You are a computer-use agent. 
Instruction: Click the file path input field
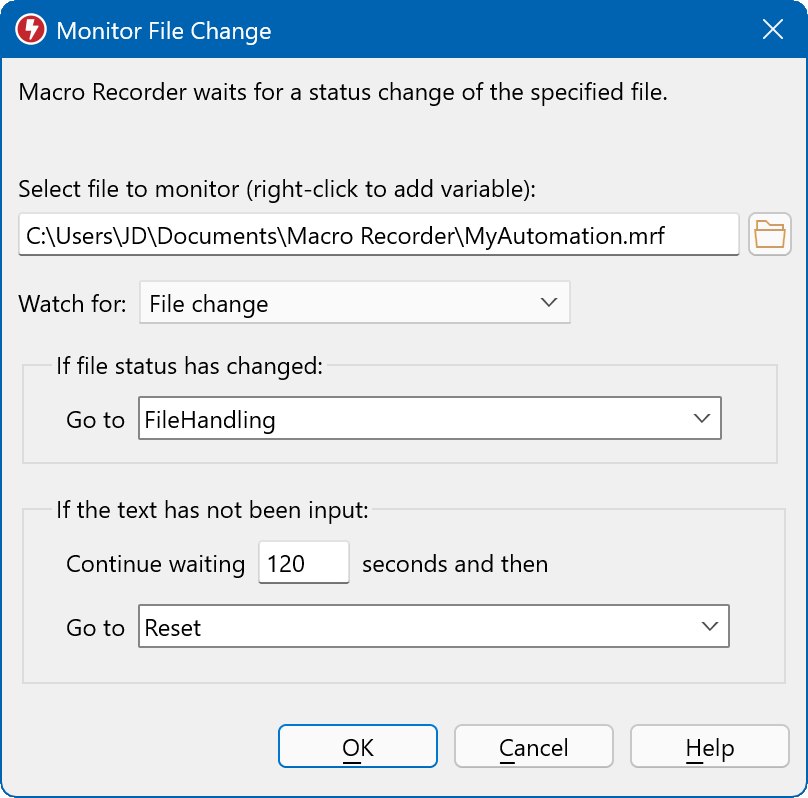[x=378, y=235]
